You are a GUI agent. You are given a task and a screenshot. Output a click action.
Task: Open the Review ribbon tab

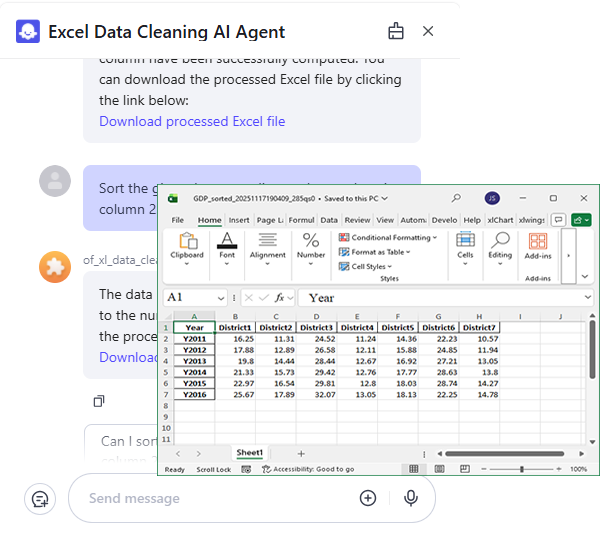click(357, 220)
